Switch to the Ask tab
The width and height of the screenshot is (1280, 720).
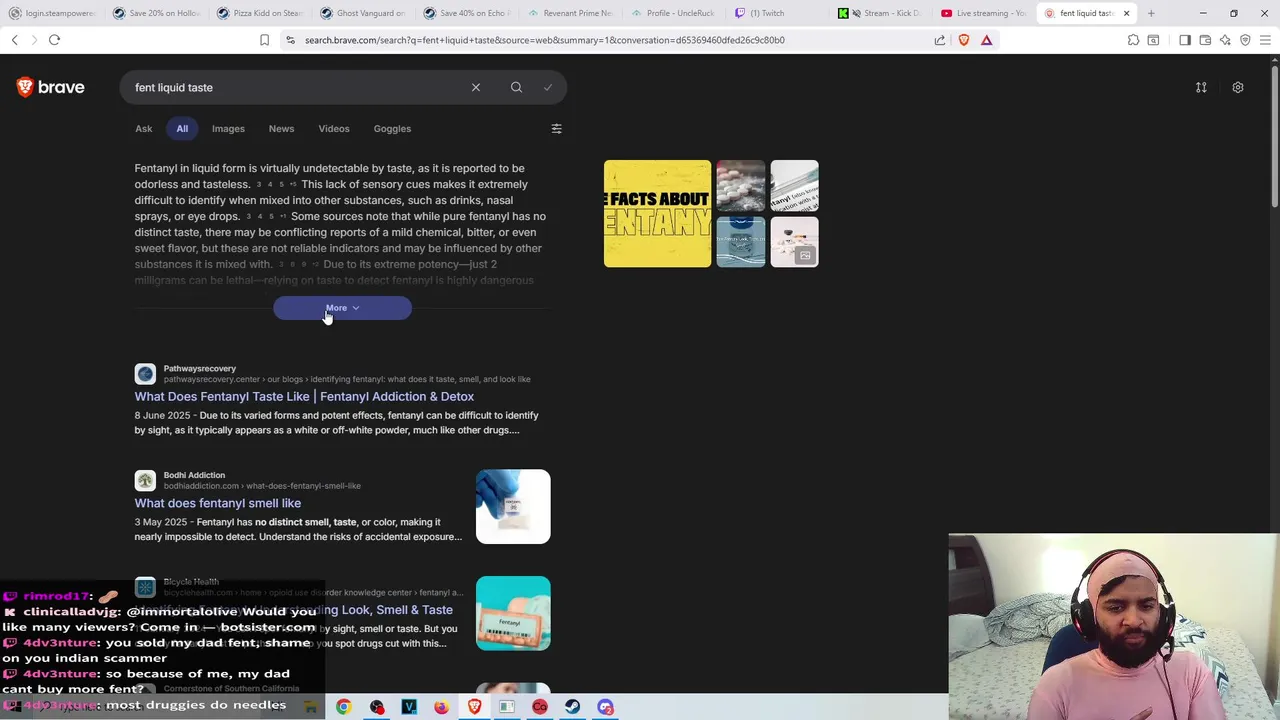pyautogui.click(x=144, y=128)
